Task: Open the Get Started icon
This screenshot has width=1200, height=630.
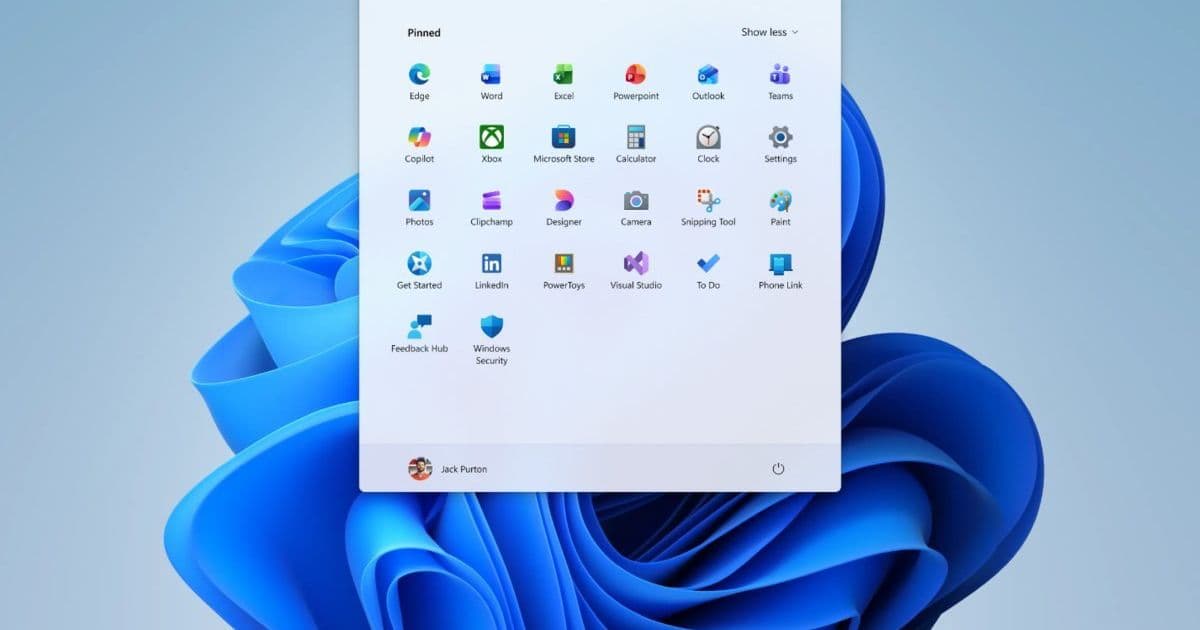Action: (x=419, y=263)
